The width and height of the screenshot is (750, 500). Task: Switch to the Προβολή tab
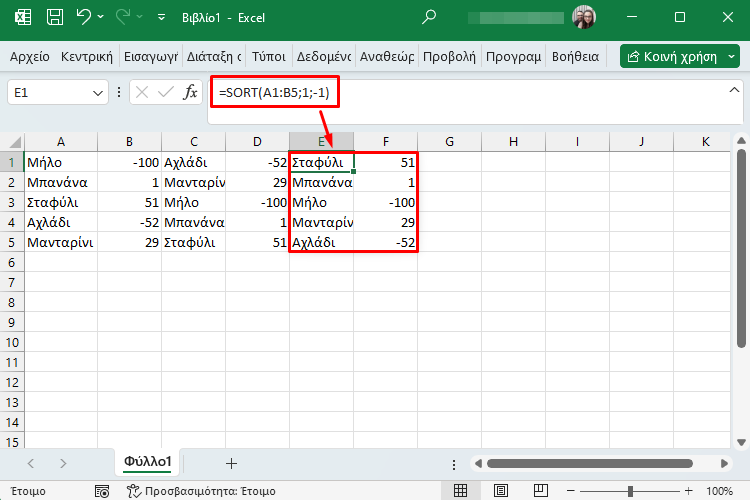click(x=449, y=56)
